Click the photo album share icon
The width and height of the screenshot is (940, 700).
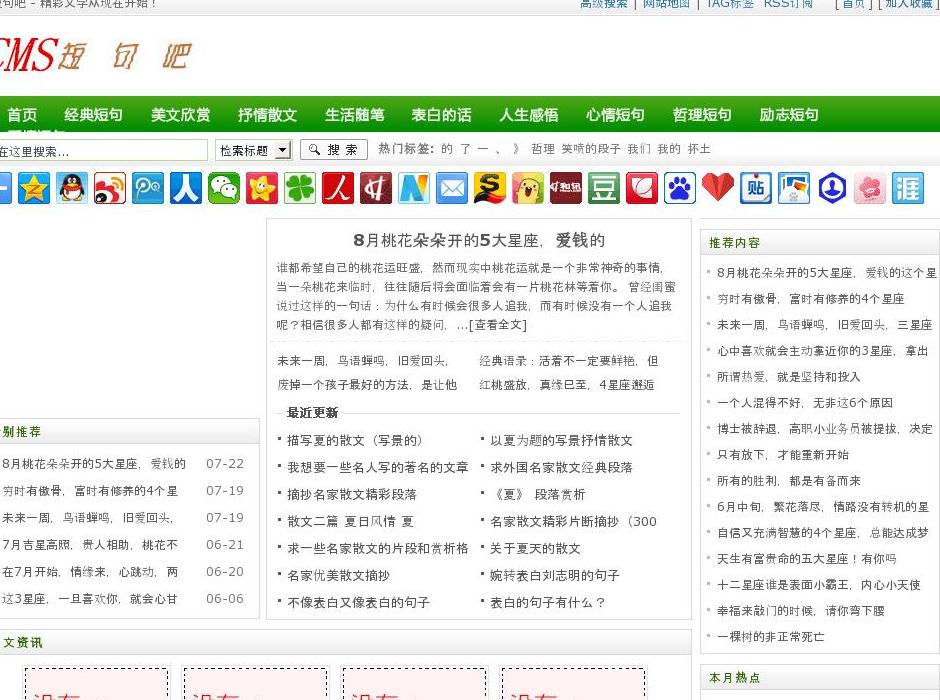point(794,188)
